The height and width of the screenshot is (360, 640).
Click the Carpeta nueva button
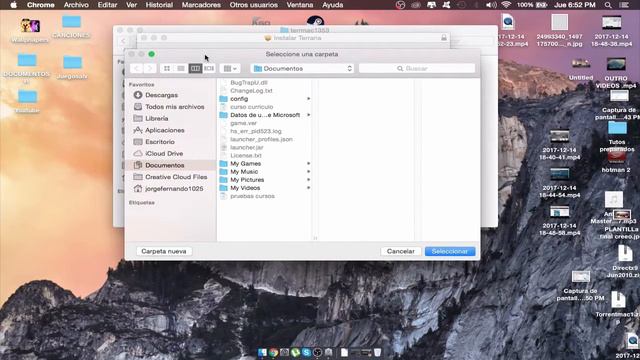click(x=164, y=251)
